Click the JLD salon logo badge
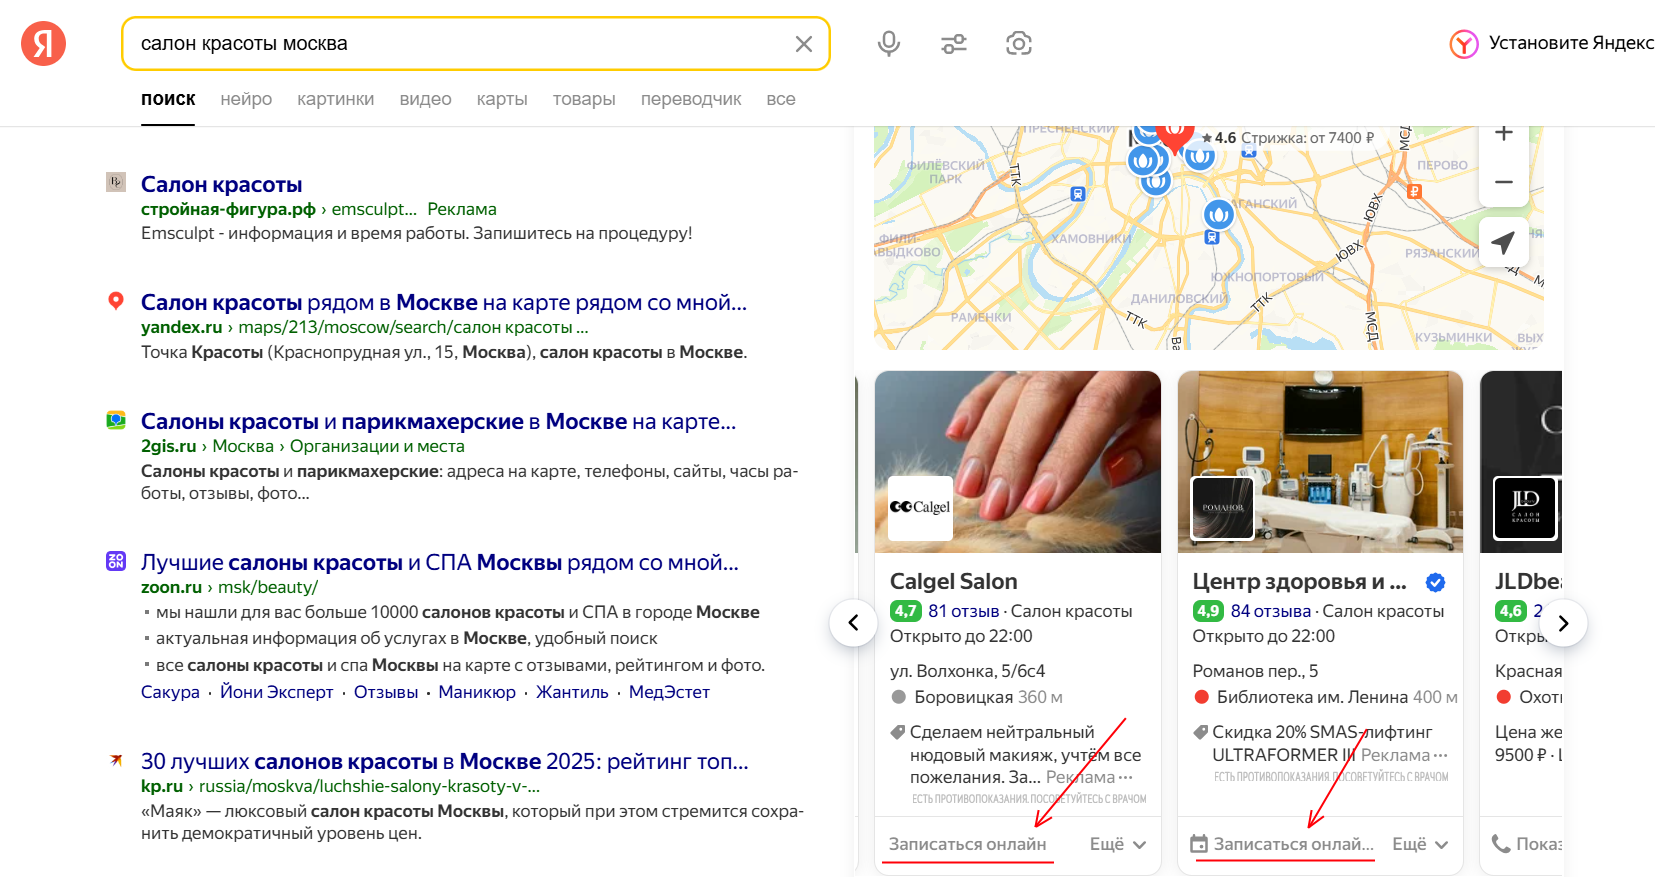This screenshot has width=1655, height=877. tap(1525, 508)
